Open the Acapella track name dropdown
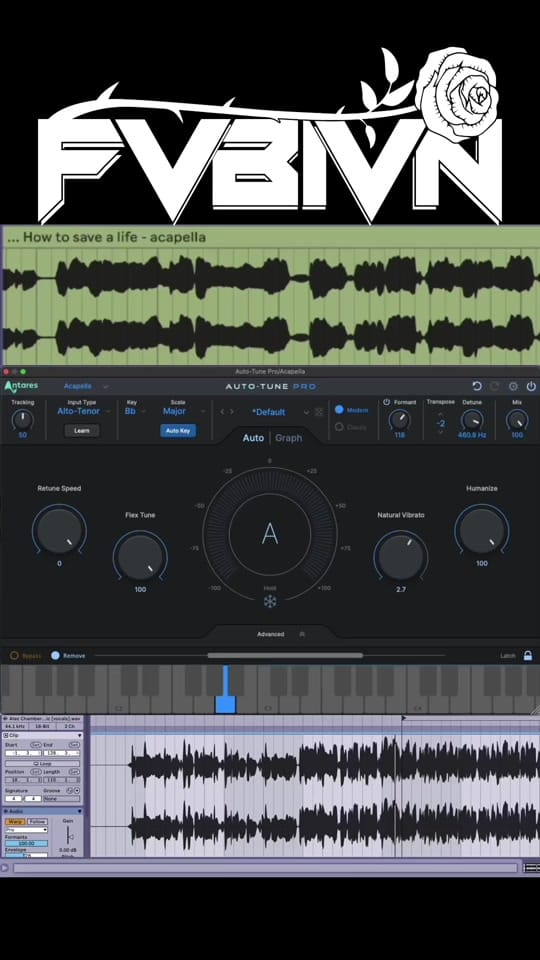The image size is (540, 960). tap(86, 386)
